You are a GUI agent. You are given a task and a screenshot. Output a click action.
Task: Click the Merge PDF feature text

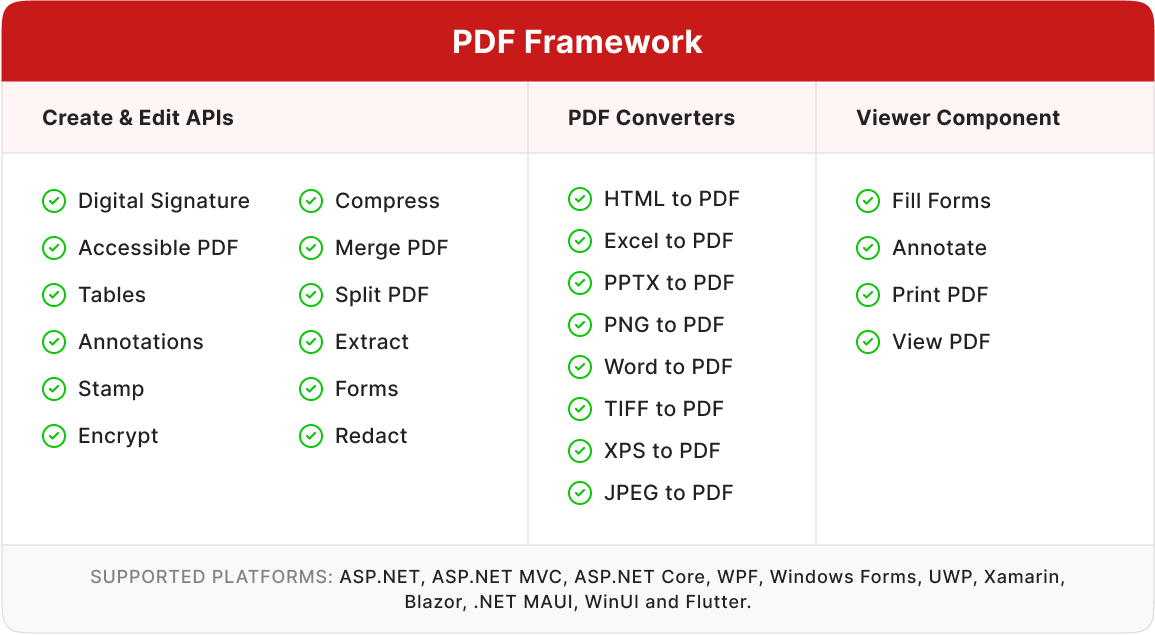pos(392,248)
